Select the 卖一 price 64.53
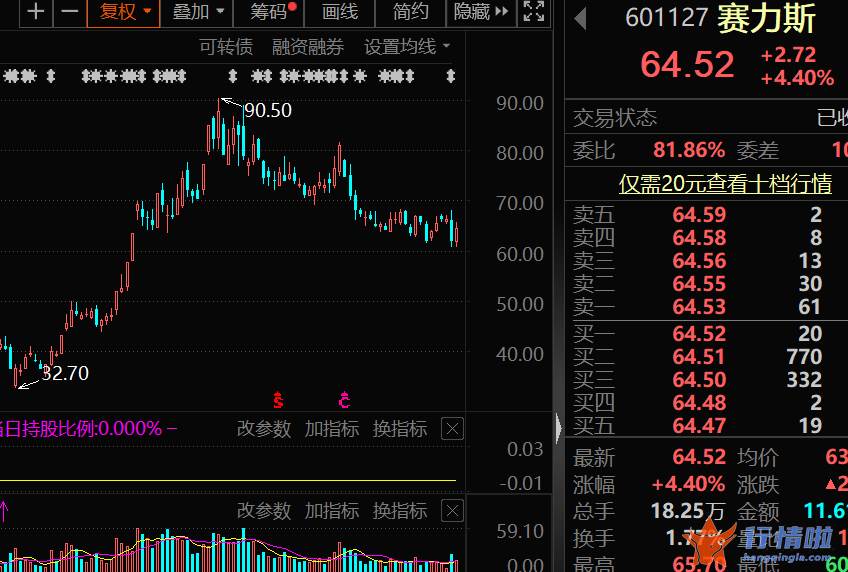This screenshot has height=572, width=848. (x=699, y=307)
